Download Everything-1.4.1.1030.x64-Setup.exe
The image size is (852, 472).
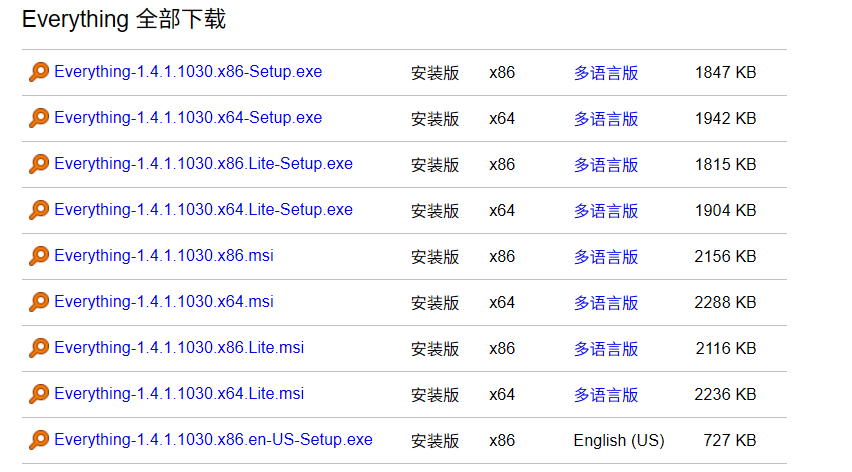point(188,118)
